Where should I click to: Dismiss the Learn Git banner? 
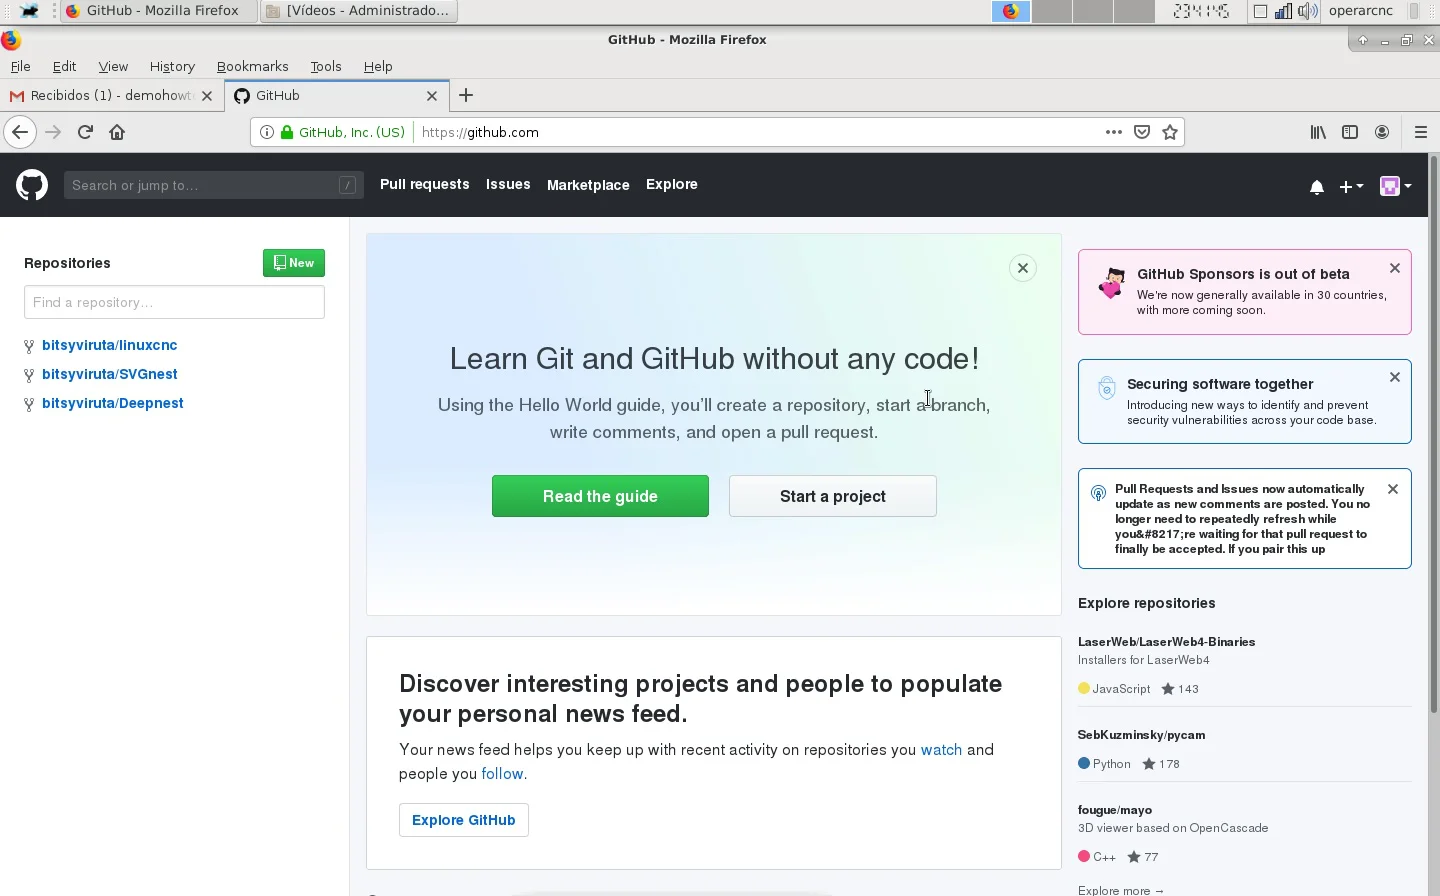click(x=1022, y=268)
